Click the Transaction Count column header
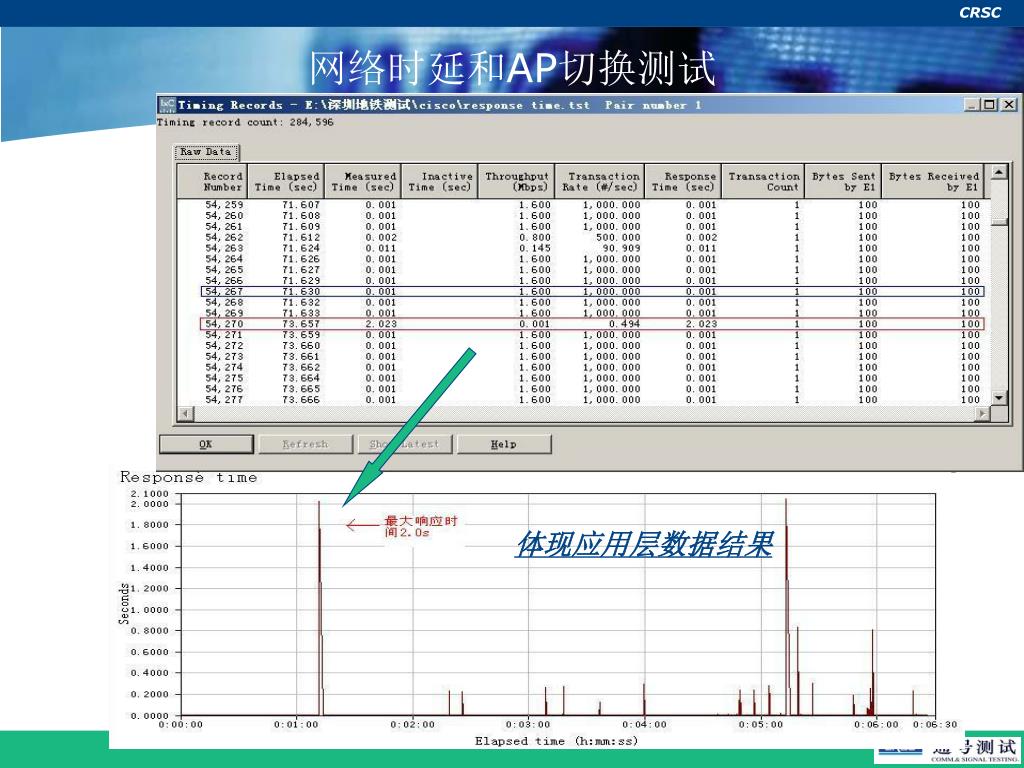Image resolution: width=1024 pixels, height=768 pixels. (763, 182)
